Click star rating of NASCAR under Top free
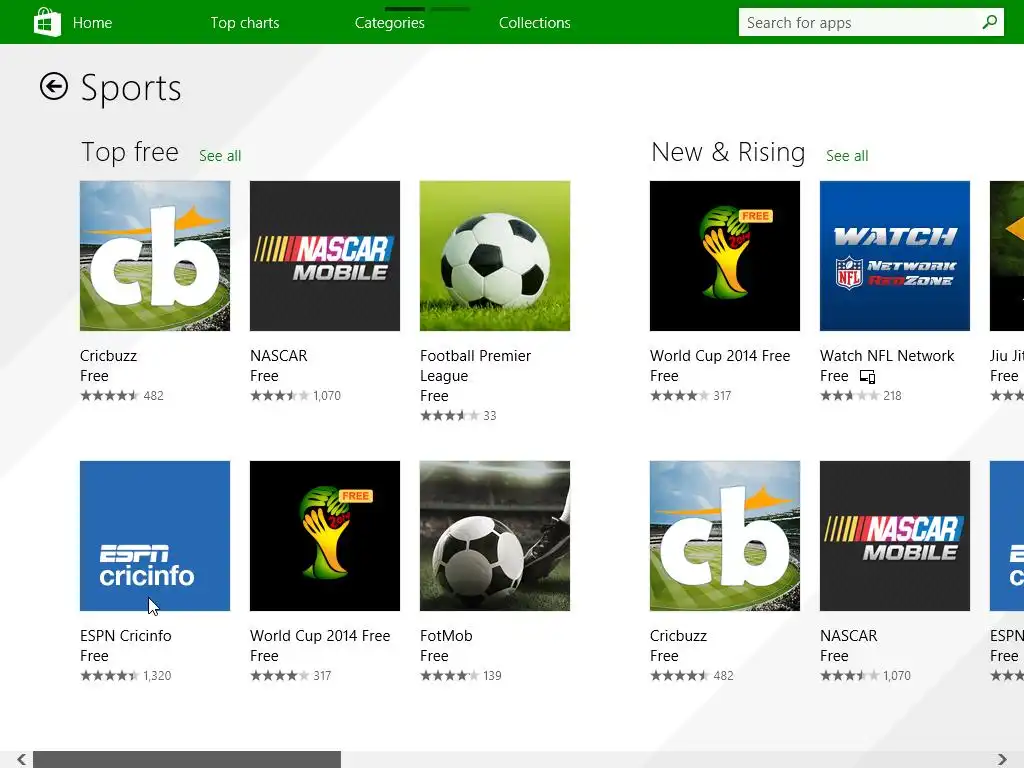Screen dimensions: 1024x768 (279, 396)
